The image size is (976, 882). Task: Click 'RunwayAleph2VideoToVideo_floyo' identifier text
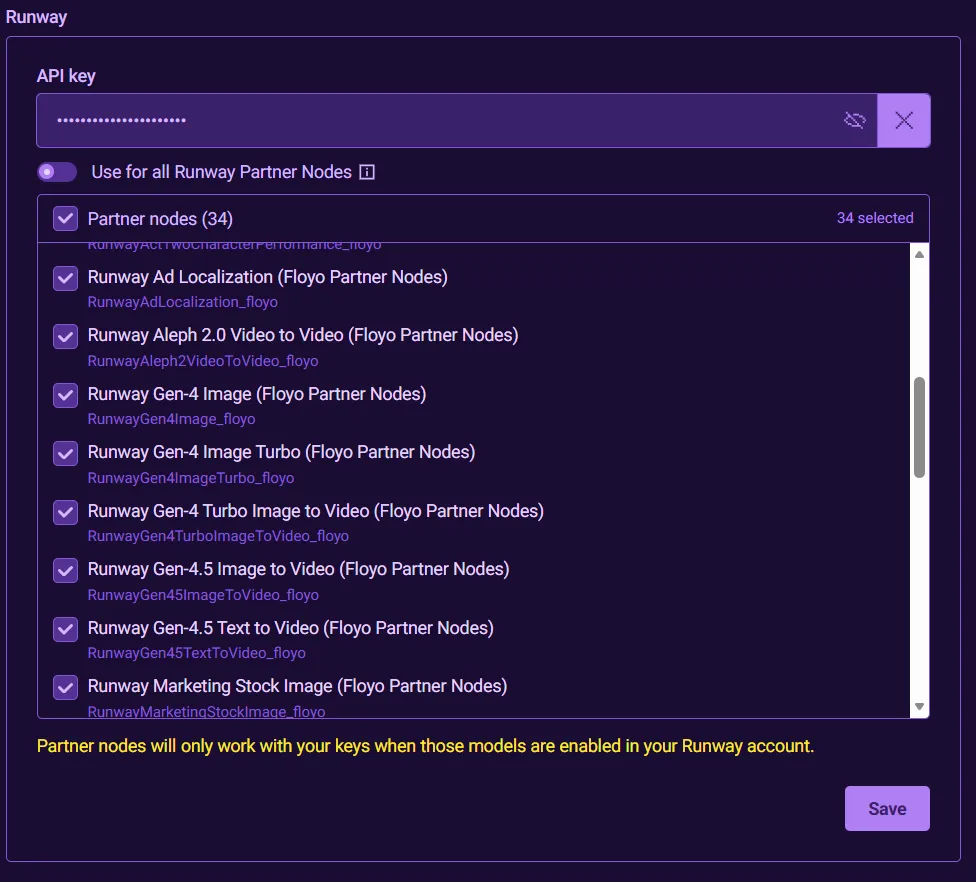point(203,361)
